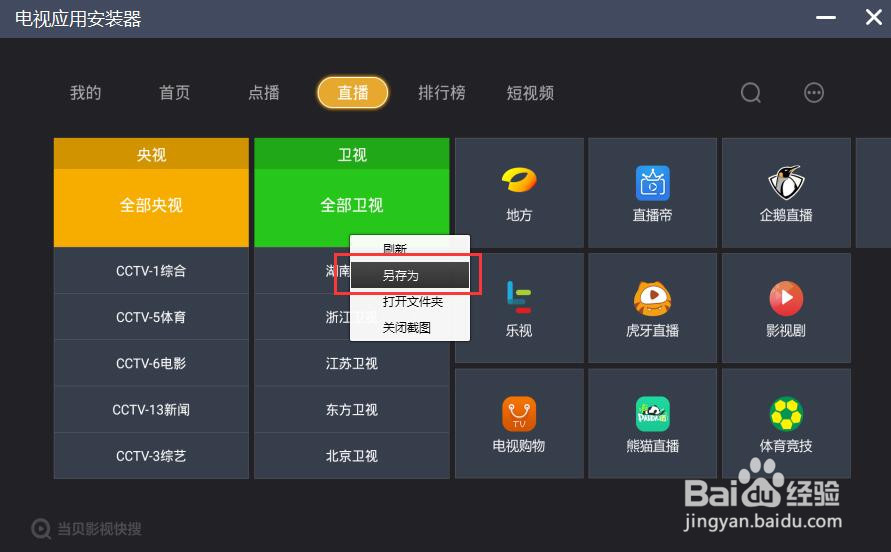The width and height of the screenshot is (891, 552).
Task: Switch to the 排行榜 tab
Action: (x=442, y=93)
